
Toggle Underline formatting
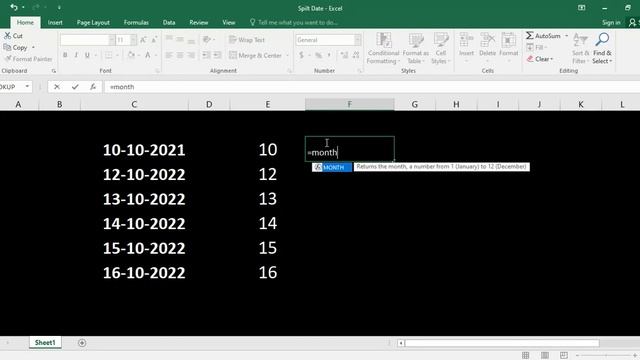(x=87, y=55)
